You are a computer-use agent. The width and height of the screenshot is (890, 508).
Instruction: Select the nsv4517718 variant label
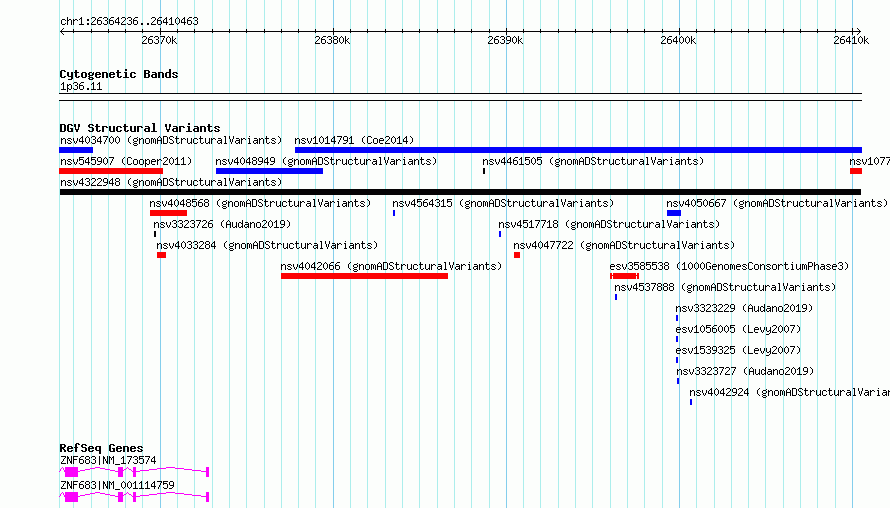(x=610, y=224)
